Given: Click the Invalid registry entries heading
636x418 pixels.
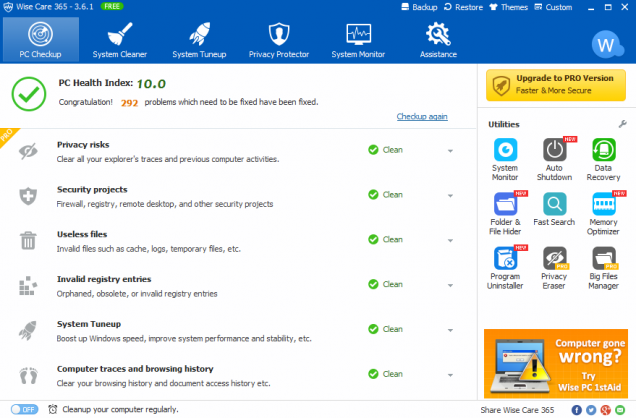Looking at the screenshot, I should point(104,279).
